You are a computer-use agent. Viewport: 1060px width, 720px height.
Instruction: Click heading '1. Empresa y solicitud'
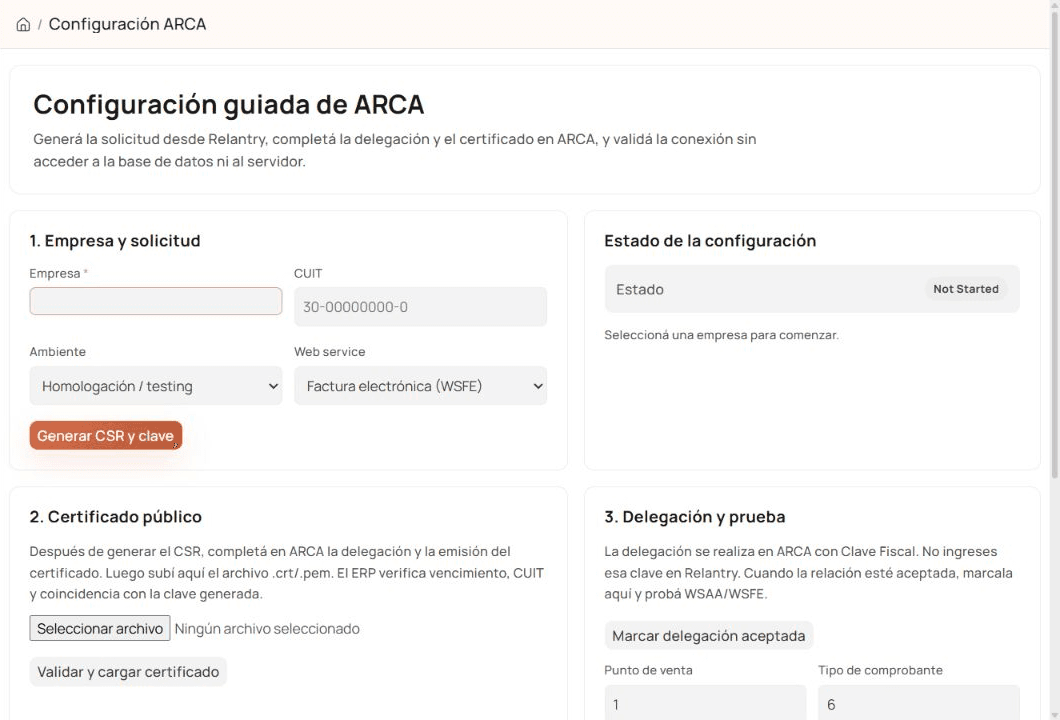coord(115,241)
